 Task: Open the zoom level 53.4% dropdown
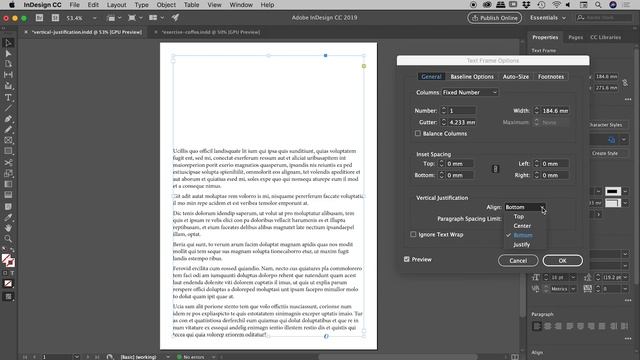tap(94, 18)
